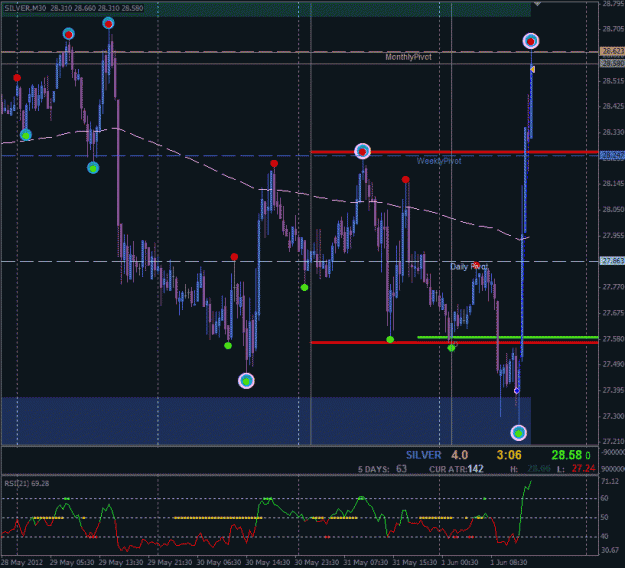Click the 30 May 14:30 time label

268,563
